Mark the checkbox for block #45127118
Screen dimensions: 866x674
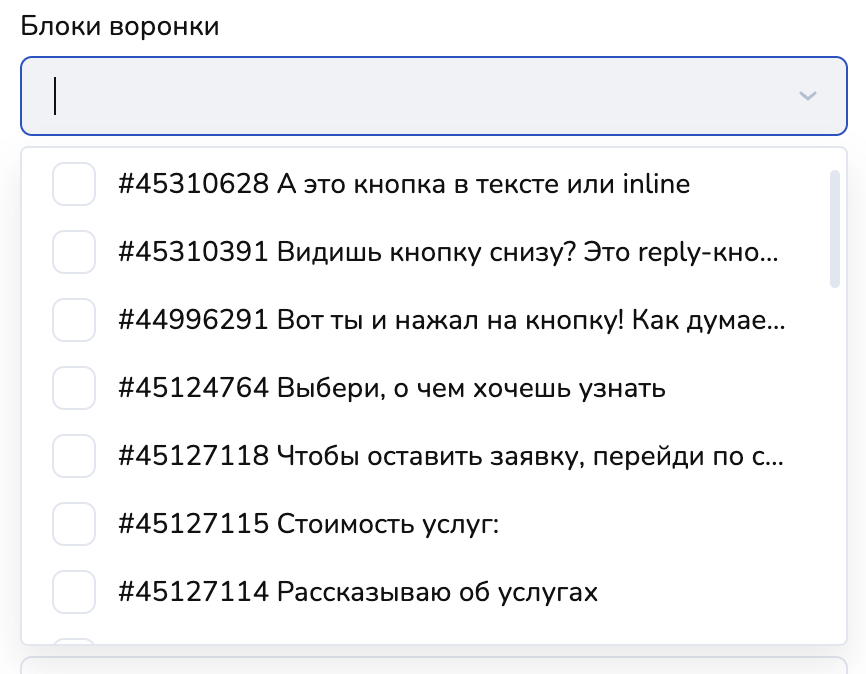[x=74, y=456]
